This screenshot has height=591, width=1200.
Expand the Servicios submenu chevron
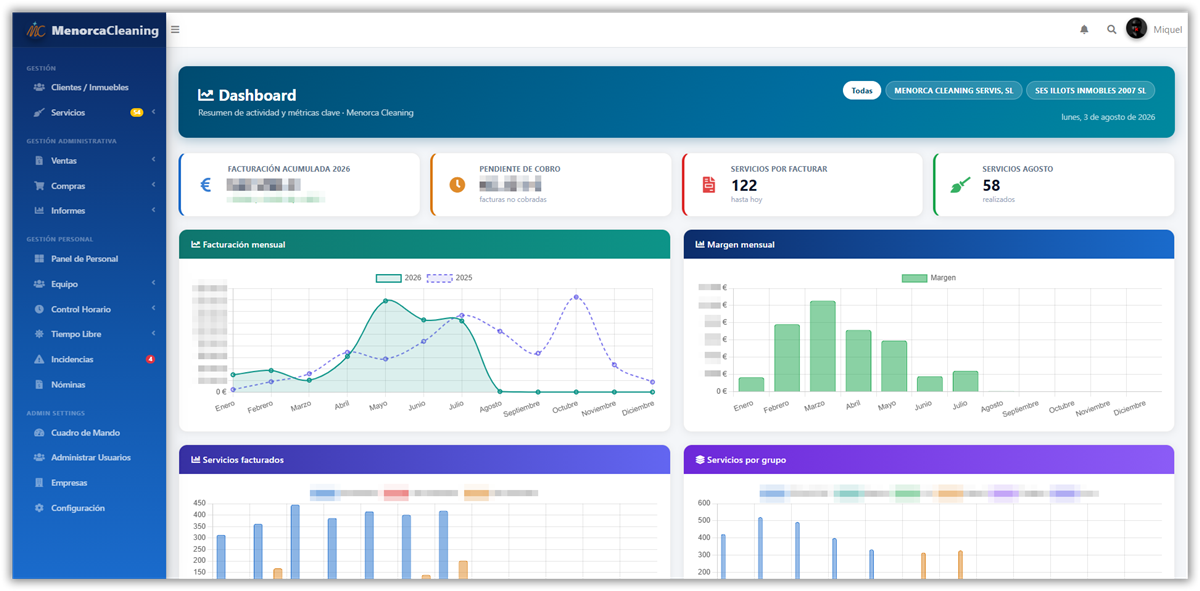[154, 113]
